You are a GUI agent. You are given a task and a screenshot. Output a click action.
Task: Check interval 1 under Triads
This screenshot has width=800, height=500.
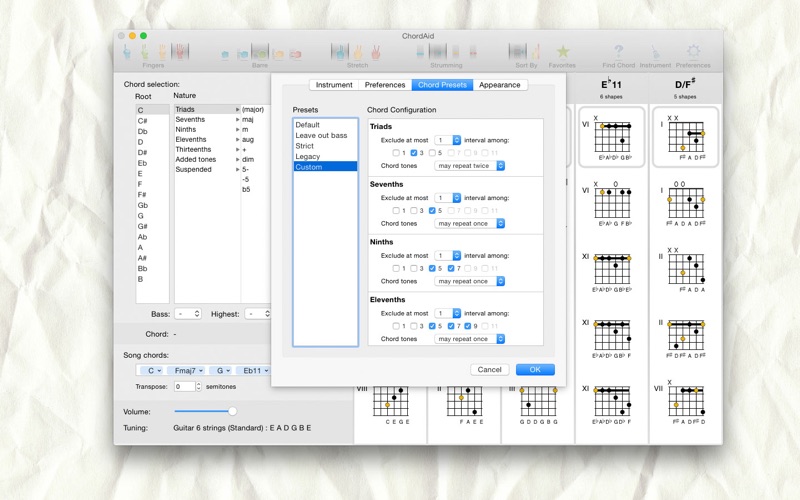coord(396,153)
